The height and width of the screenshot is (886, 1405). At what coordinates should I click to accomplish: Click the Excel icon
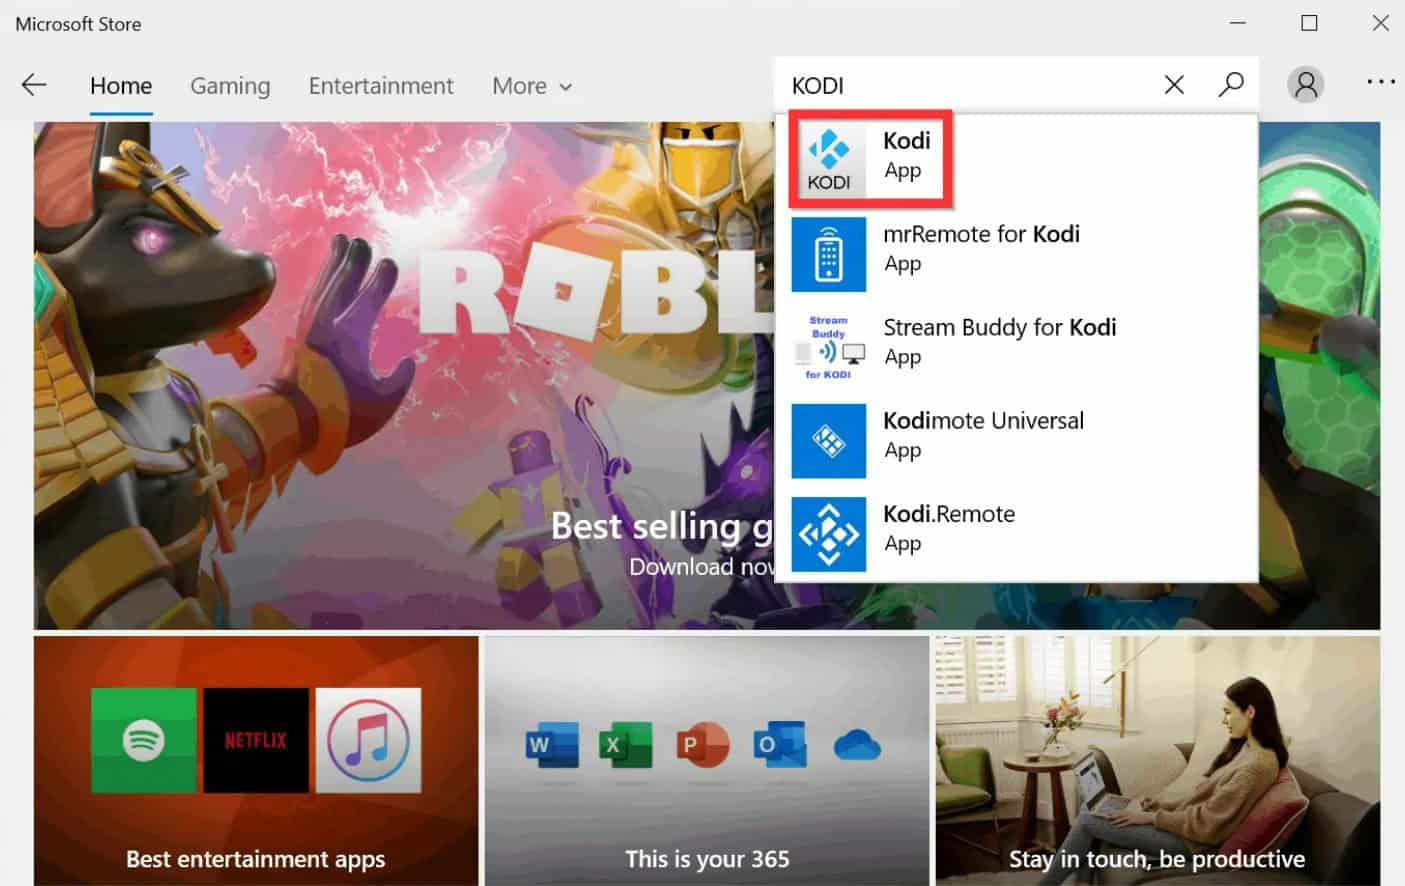(x=626, y=745)
